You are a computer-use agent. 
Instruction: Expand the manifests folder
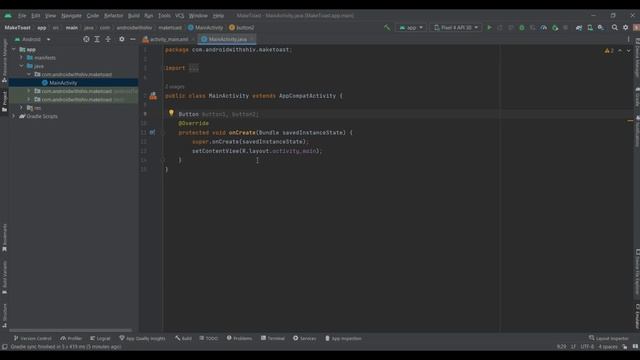[21, 58]
